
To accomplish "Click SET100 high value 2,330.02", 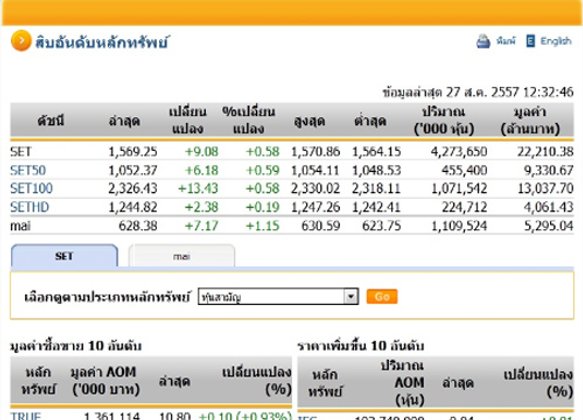I will coord(315,188).
